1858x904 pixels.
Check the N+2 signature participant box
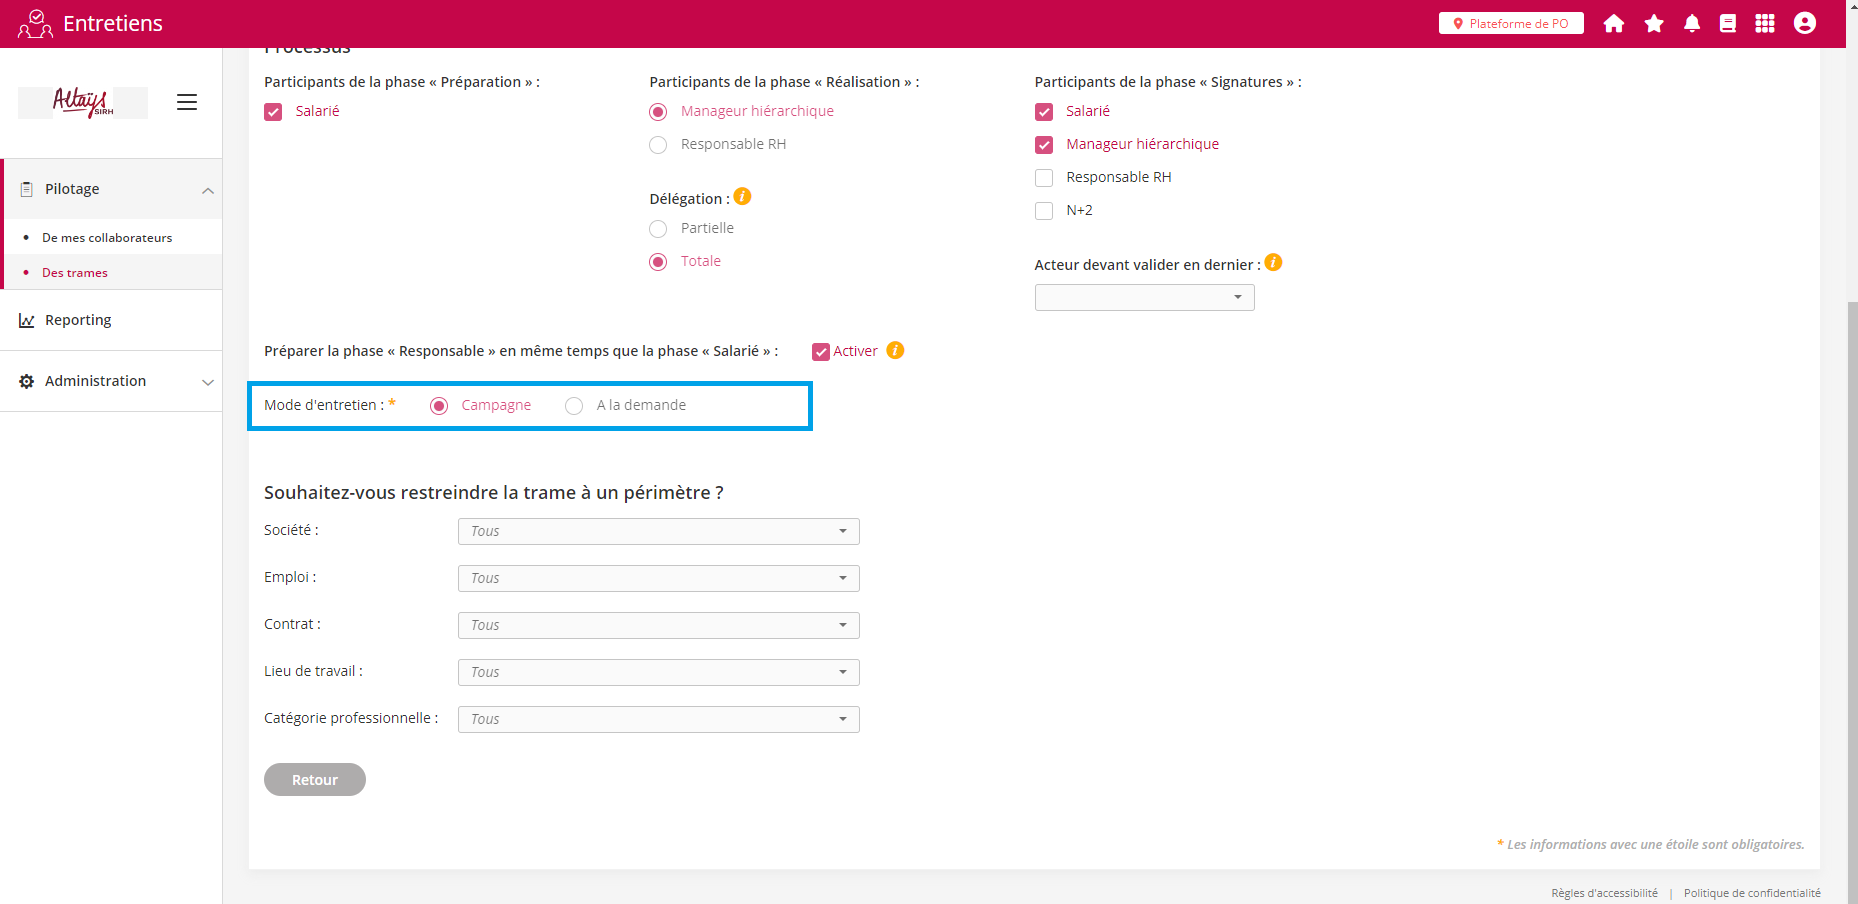tap(1044, 211)
